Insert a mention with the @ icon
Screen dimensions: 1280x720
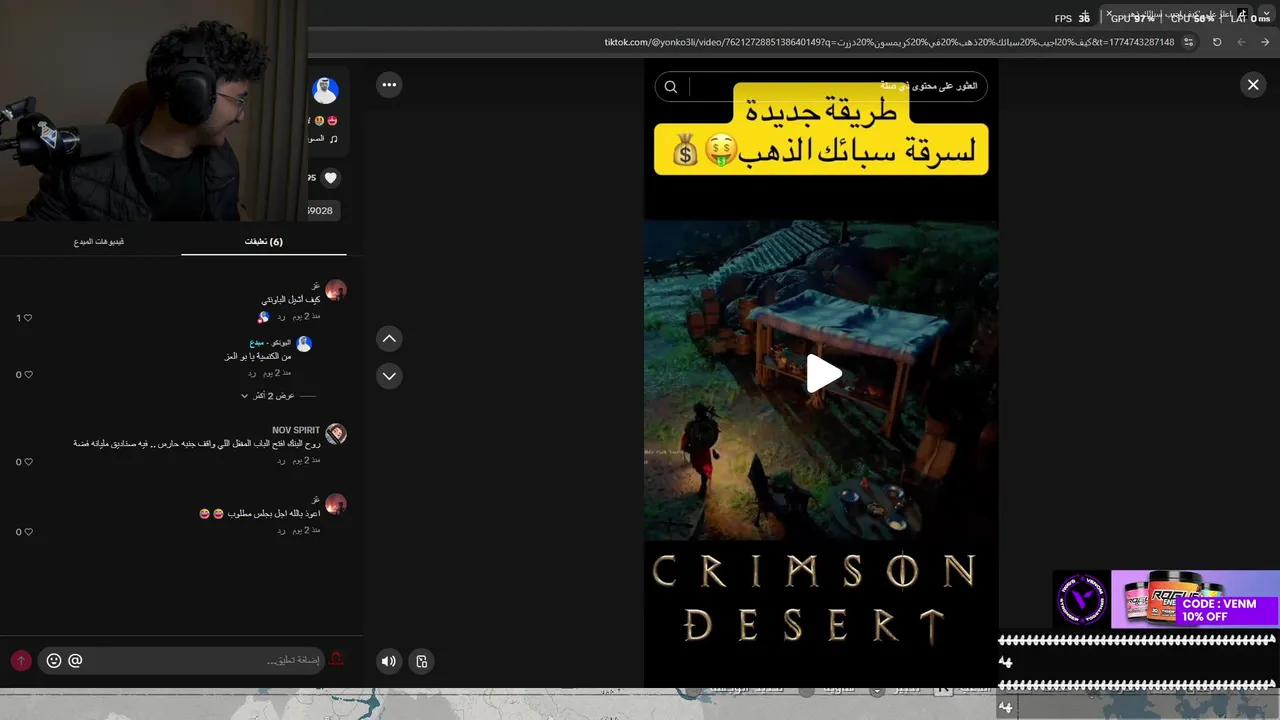75,660
